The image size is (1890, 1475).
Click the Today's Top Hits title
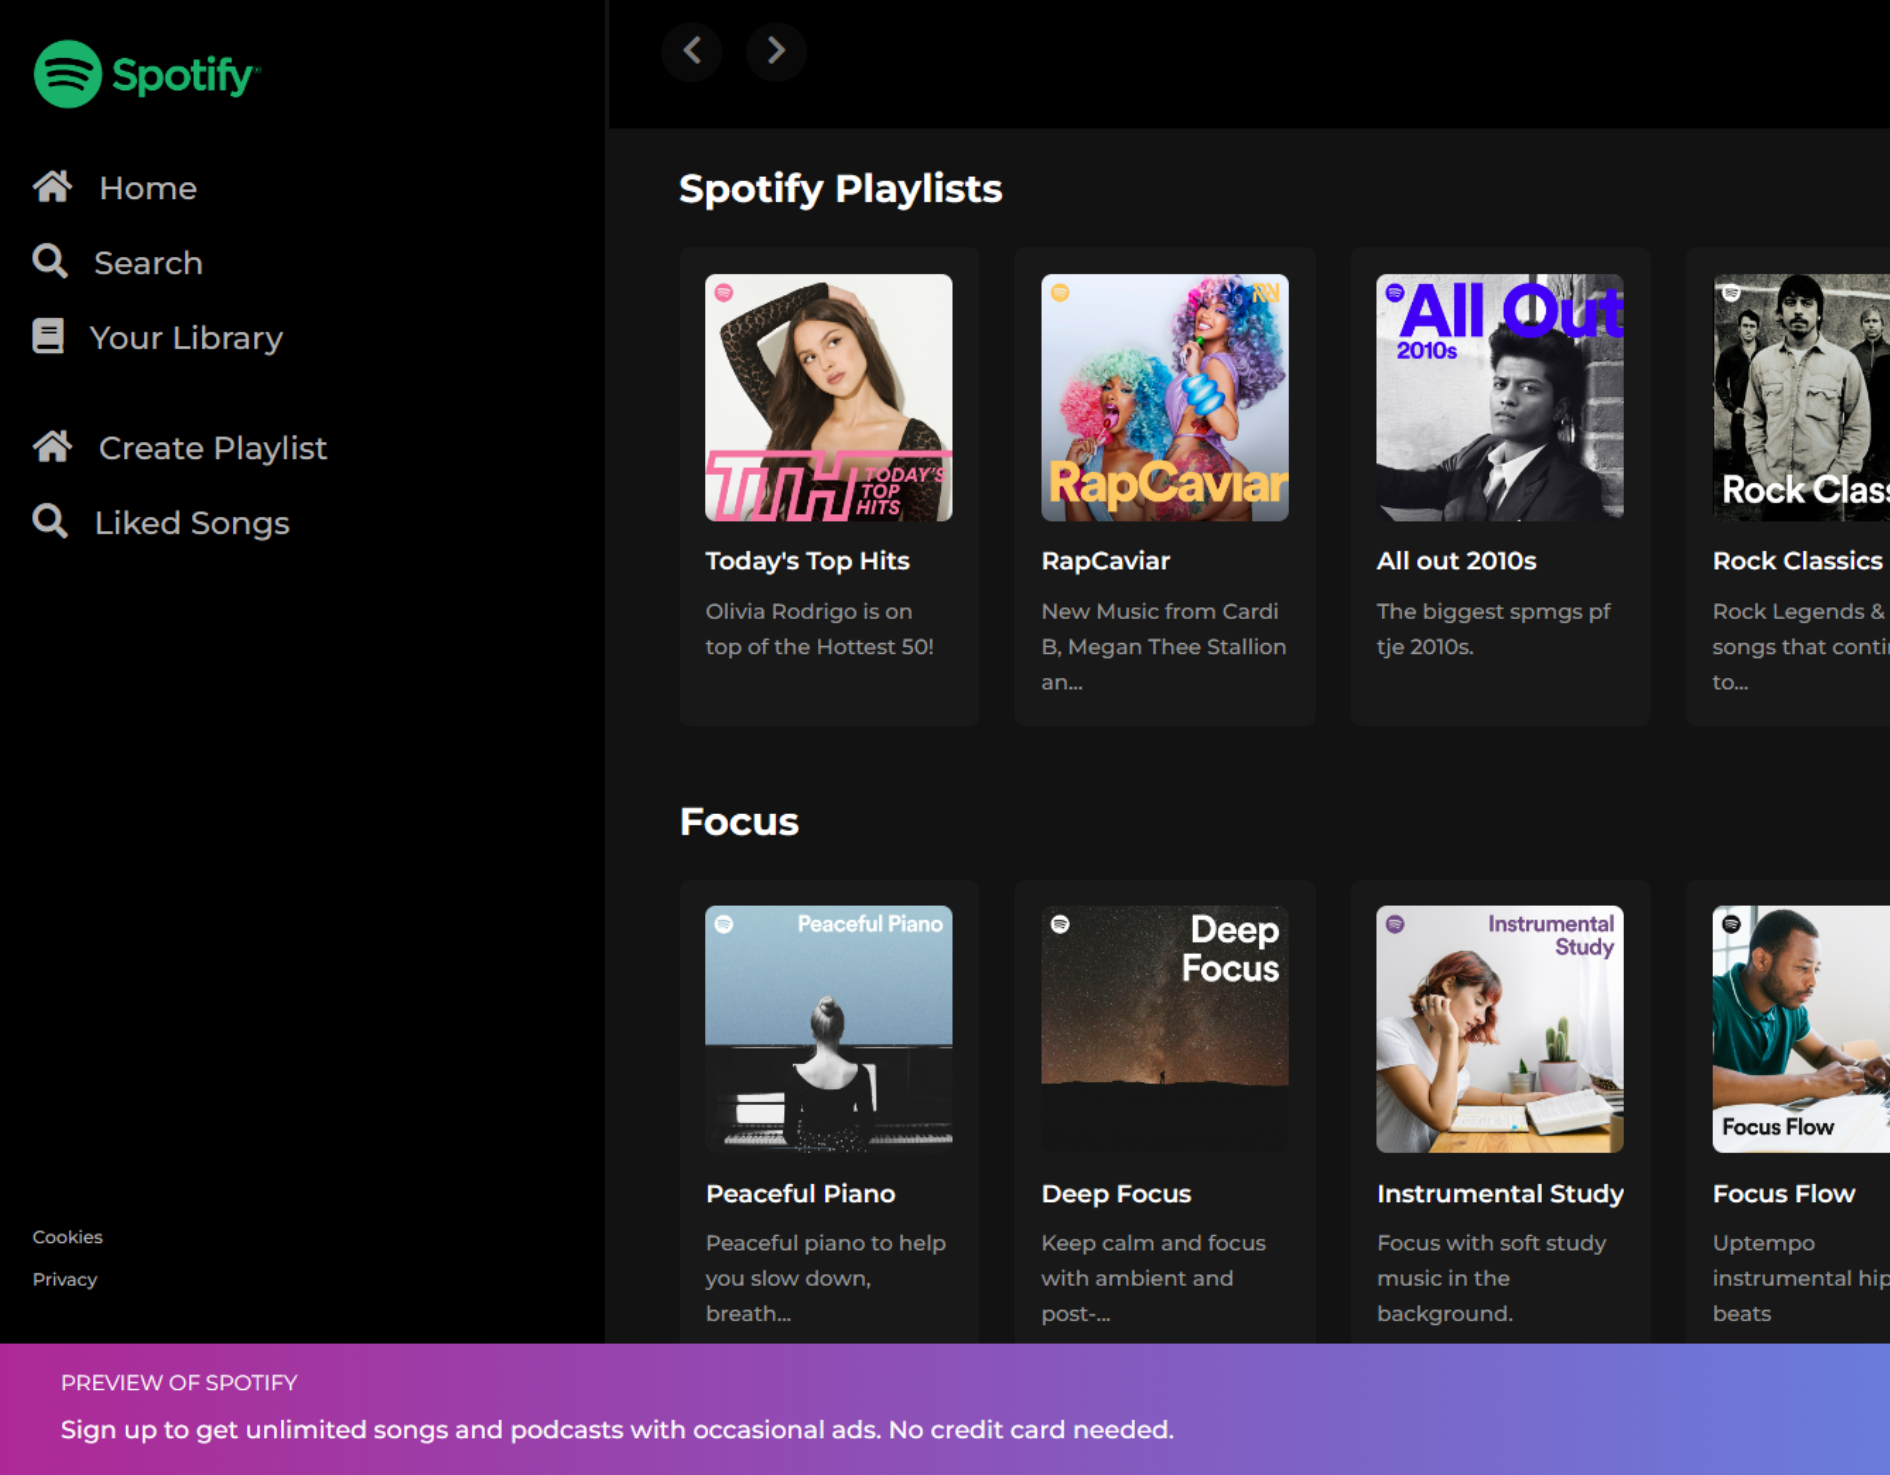[x=807, y=561]
